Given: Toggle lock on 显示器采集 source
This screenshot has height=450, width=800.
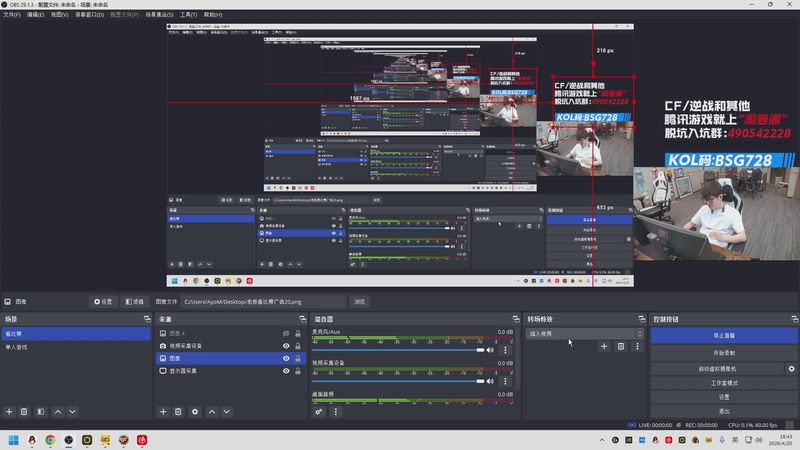Looking at the screenshot, I should coord(298,371).
